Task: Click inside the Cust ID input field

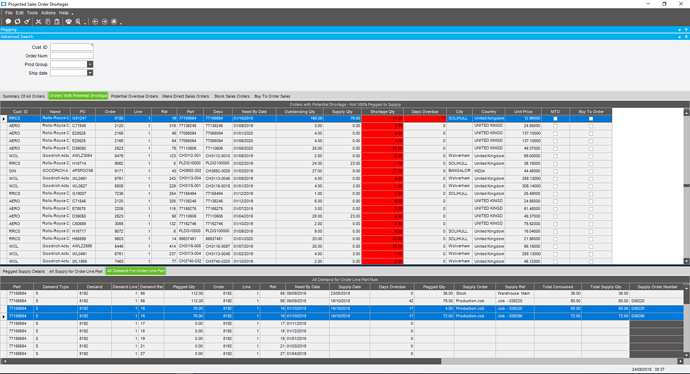Action: click(x=72, y=47)
